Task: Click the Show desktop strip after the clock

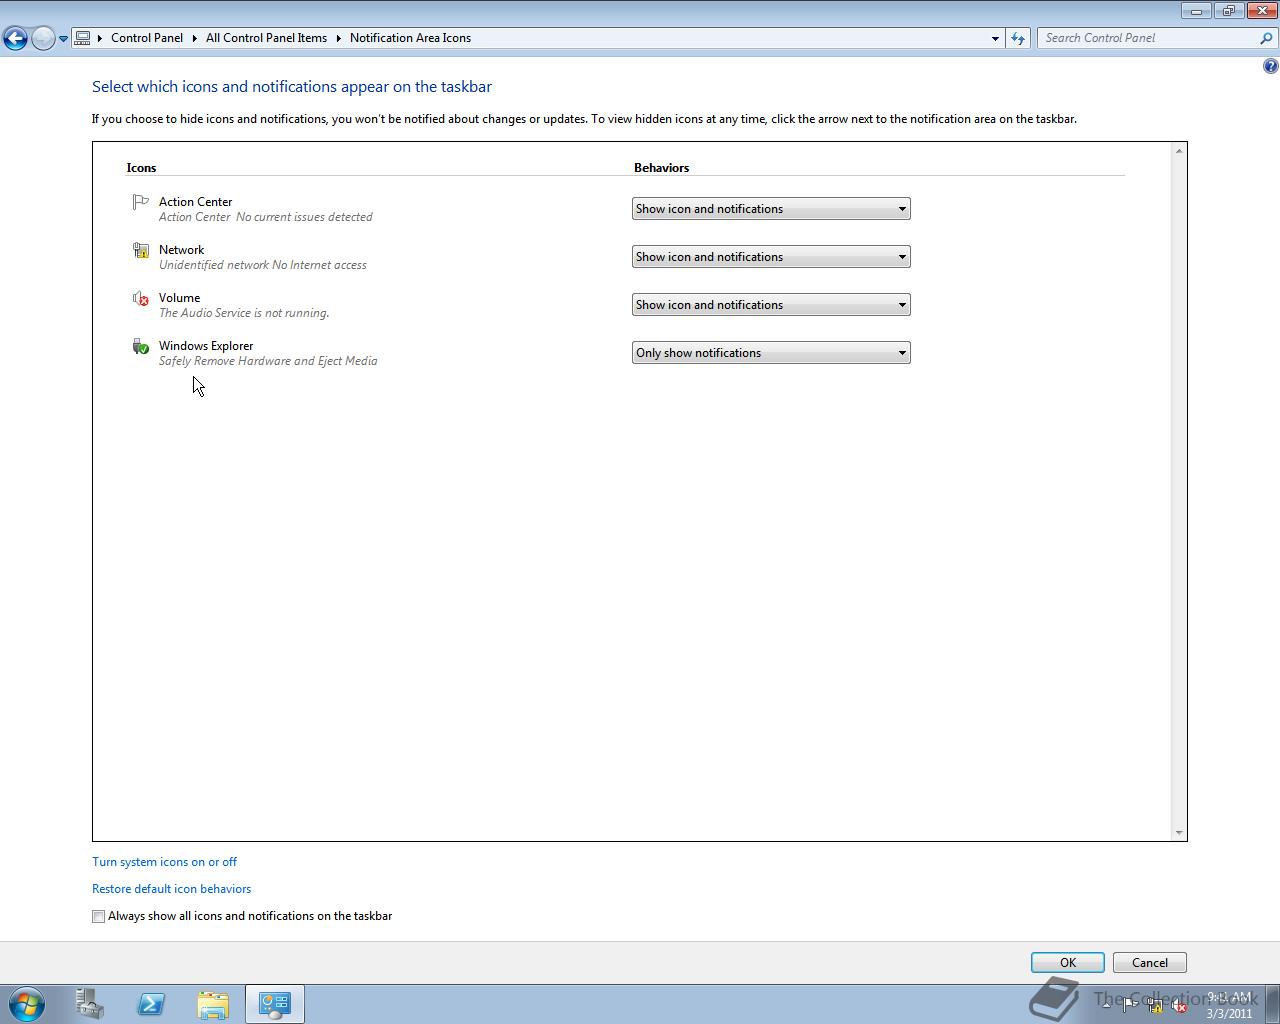Action: pyautogui.click(x=1272, y=1004)
